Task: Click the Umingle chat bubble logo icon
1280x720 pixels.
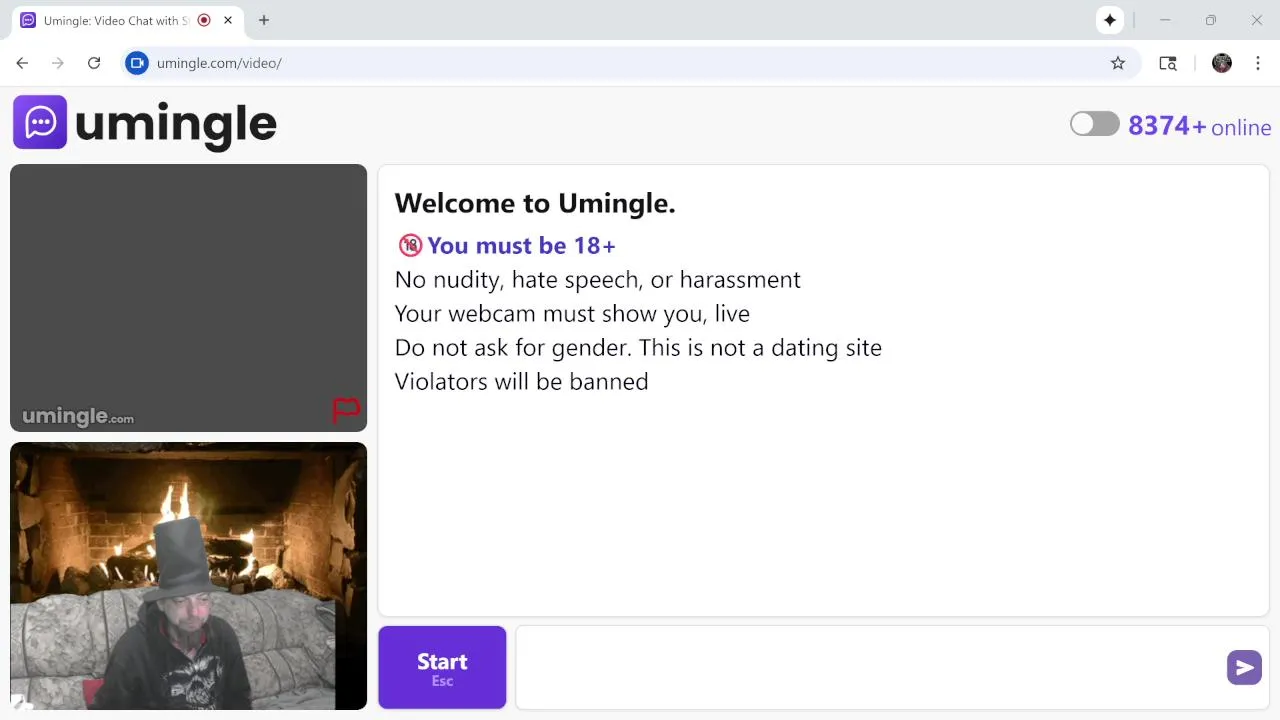Action: click(x=40, y=122)
